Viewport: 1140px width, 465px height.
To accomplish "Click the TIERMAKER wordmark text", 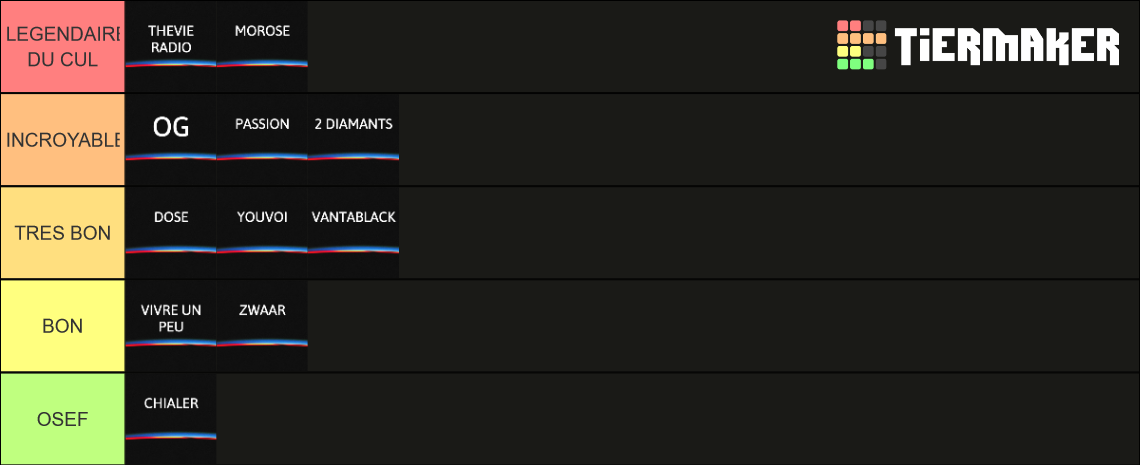I will [x=1006, y=46].
